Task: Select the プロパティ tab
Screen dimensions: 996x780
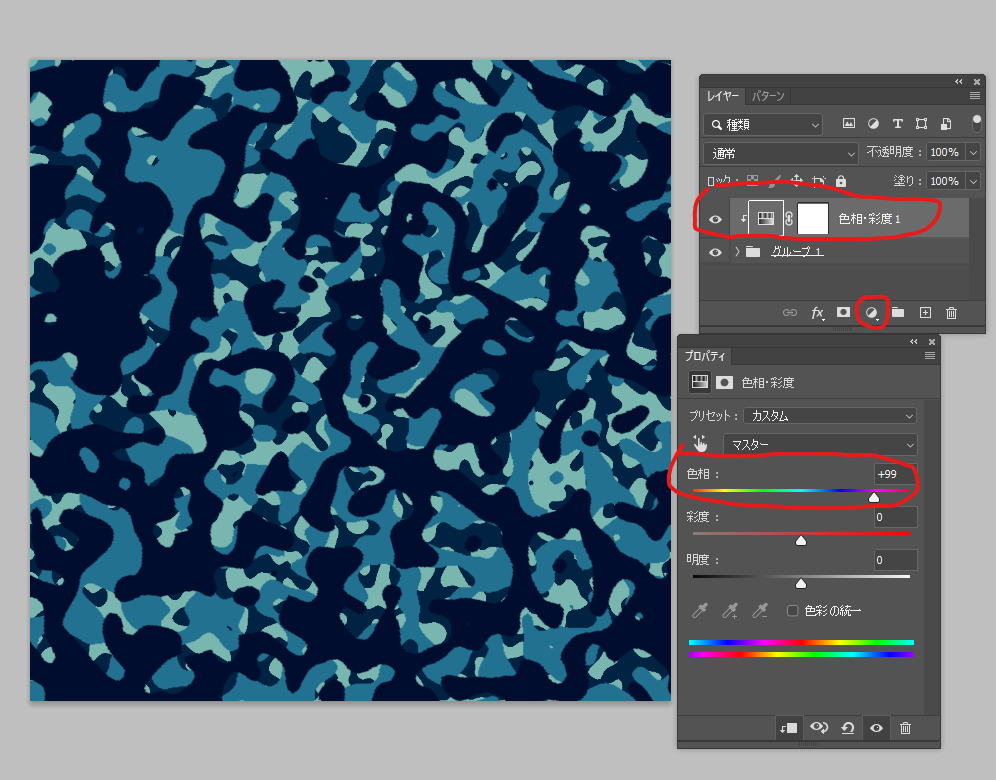Action: (705, 356)
